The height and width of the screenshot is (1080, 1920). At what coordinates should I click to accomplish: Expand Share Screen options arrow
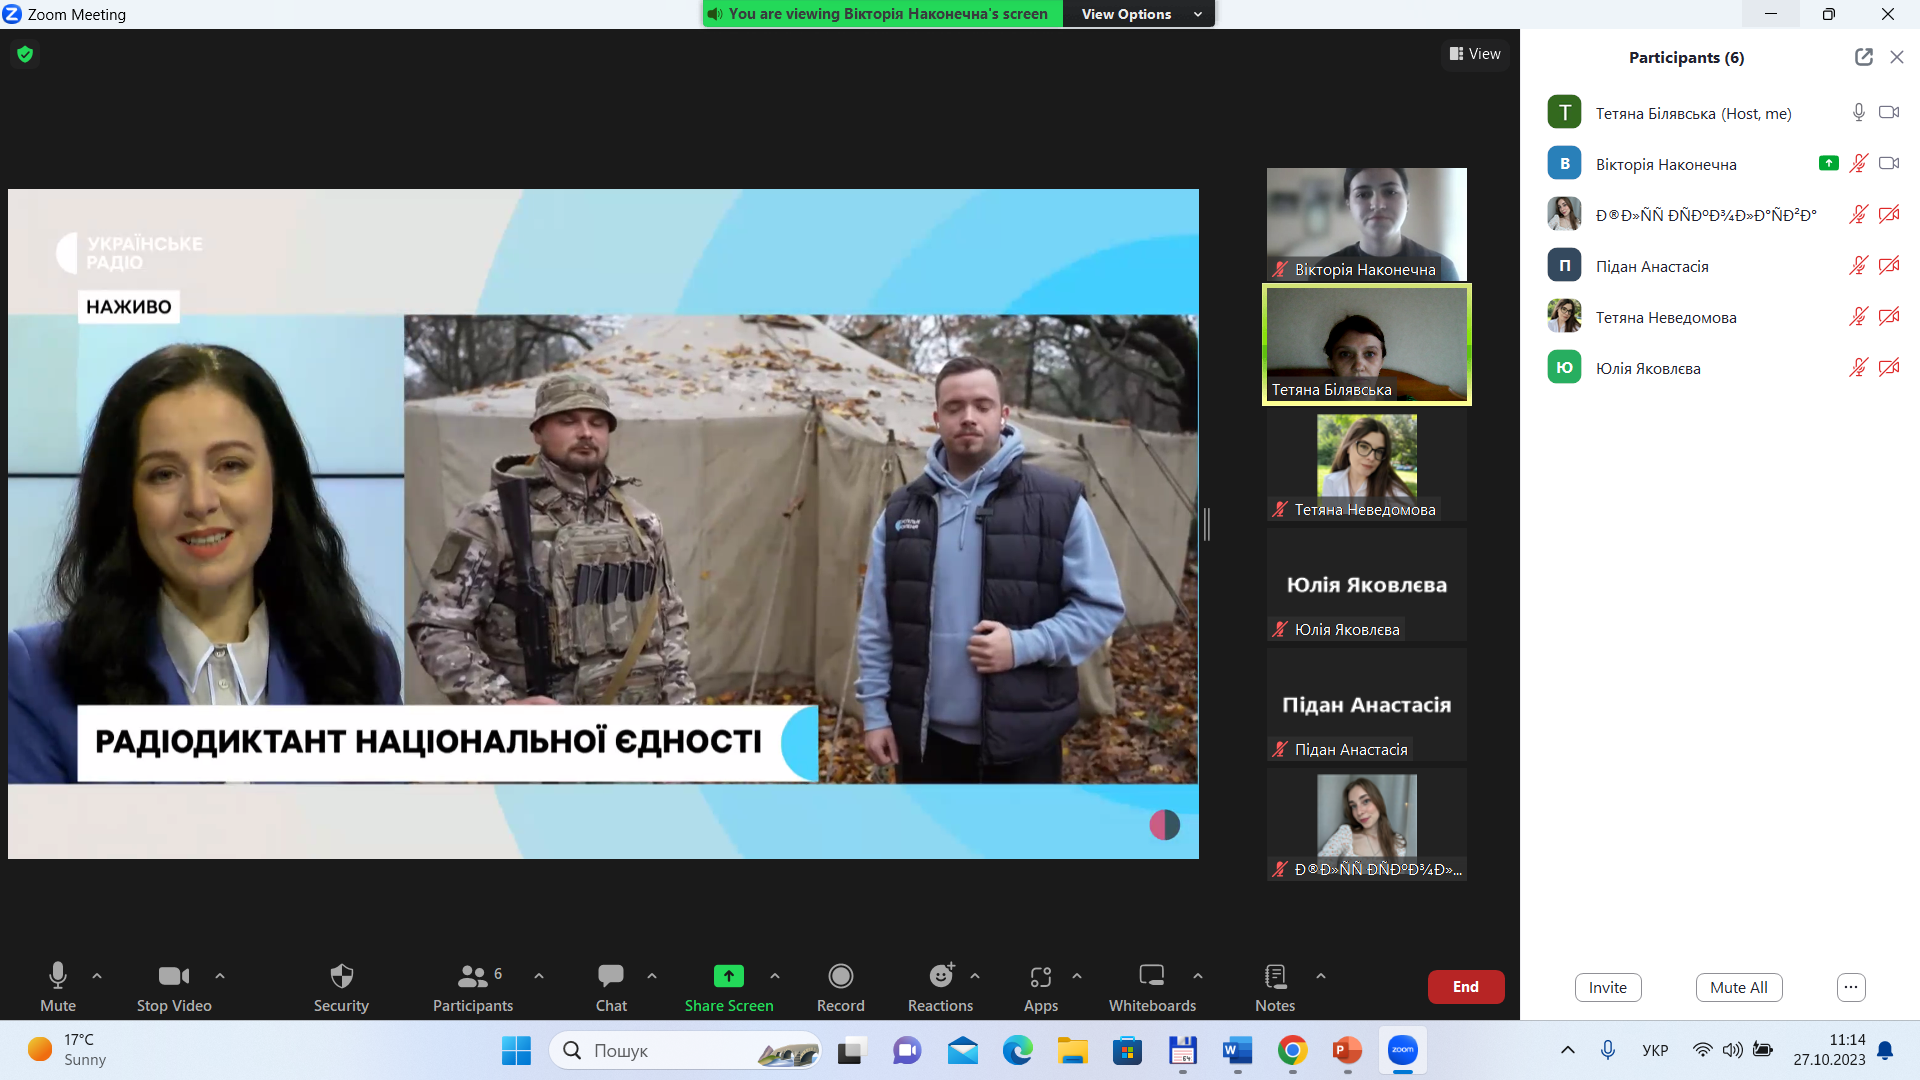point(775,976)
